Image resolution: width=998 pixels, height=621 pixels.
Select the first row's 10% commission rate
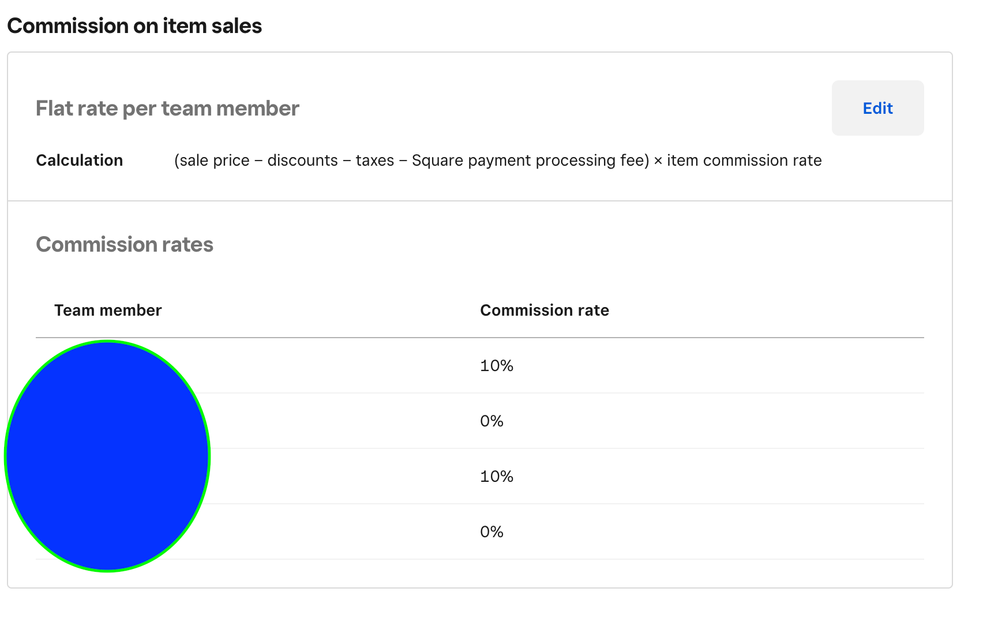coord(496,366)
